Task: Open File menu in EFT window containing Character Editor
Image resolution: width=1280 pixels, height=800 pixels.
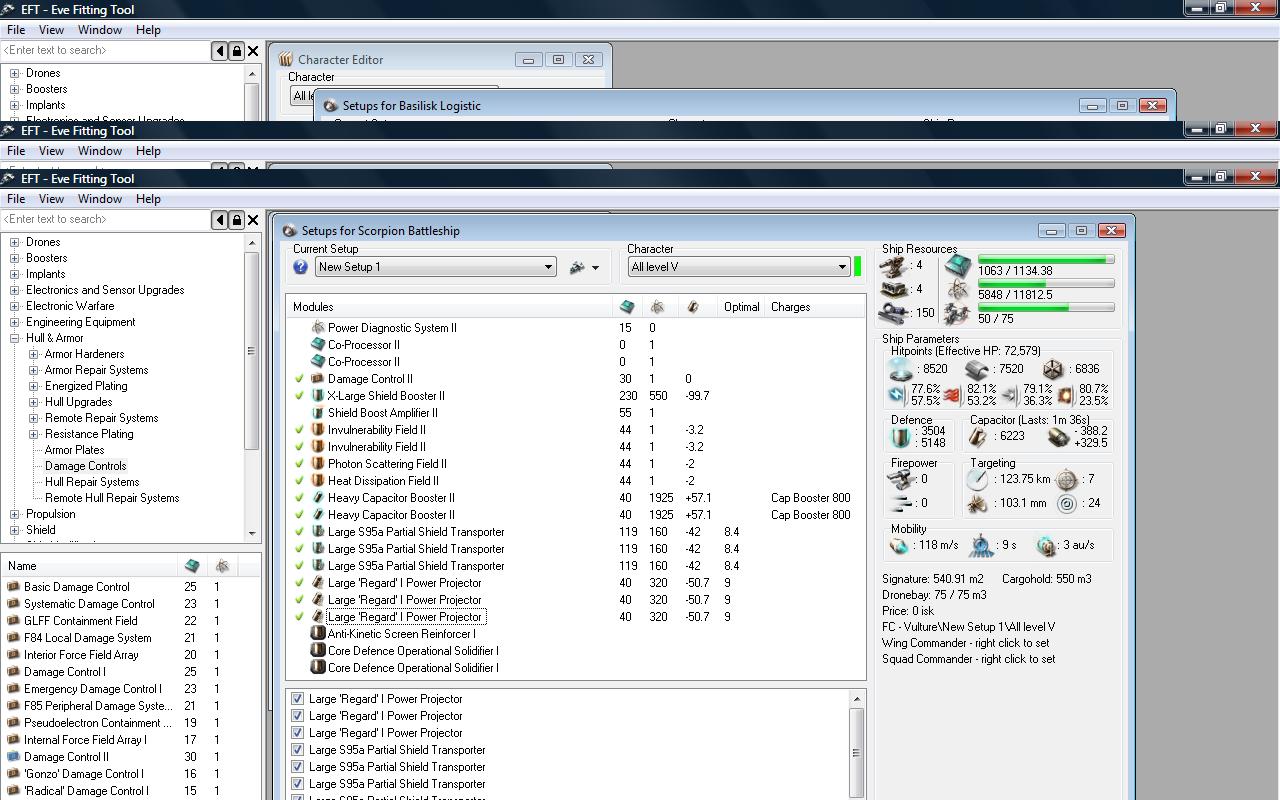Action: (x=16, y=30)
